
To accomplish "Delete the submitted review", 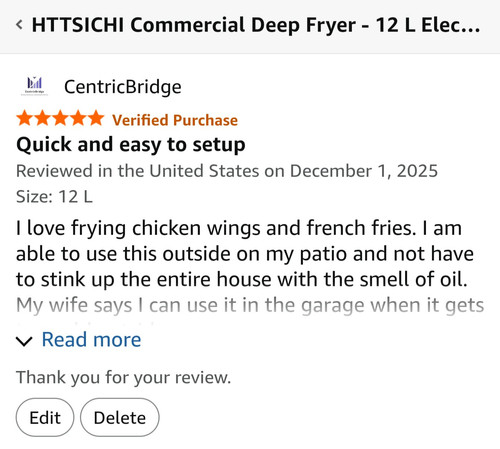I will tap(120, 417).
